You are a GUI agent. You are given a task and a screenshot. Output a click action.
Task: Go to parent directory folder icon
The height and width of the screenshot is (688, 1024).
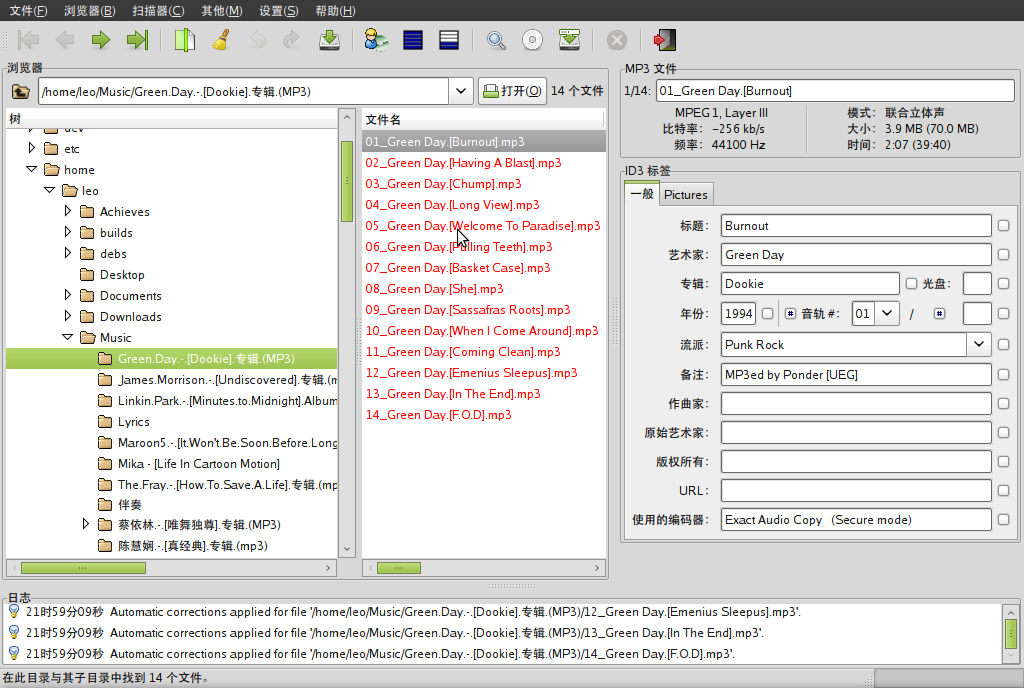pyautogui.click(x=20, y=91)
